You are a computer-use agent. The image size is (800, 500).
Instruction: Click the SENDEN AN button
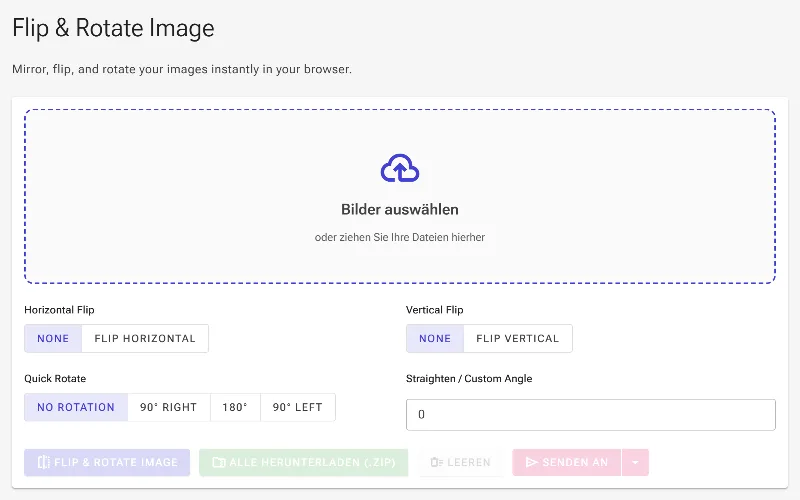coord(567,462)
